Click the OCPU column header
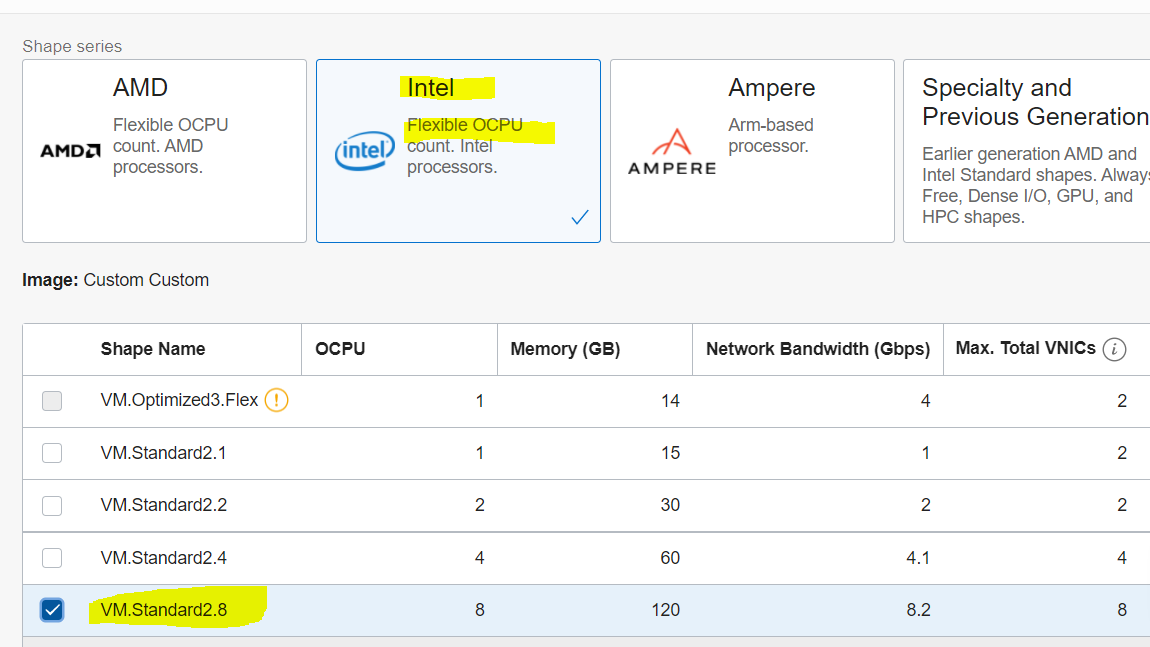The height and width of the screenshot is (647, 1150). [340, 349]
